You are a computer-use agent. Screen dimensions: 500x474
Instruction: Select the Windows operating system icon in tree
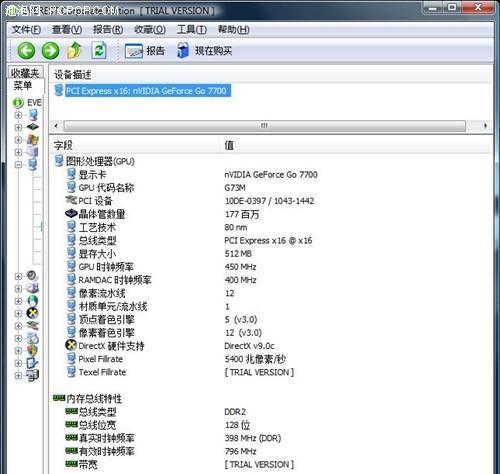click(33, 139)
